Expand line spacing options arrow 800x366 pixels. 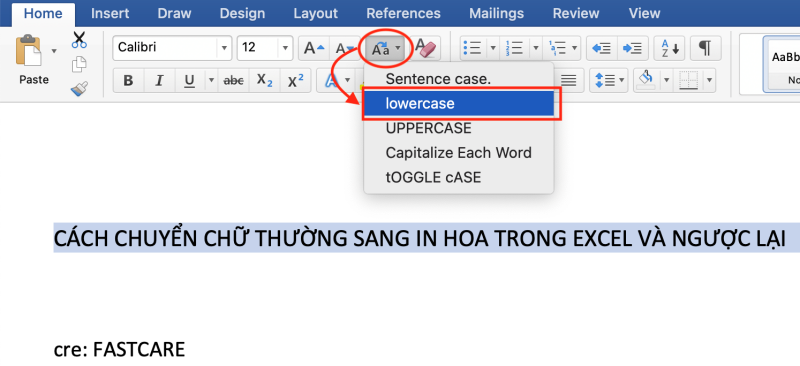(622, 80)
